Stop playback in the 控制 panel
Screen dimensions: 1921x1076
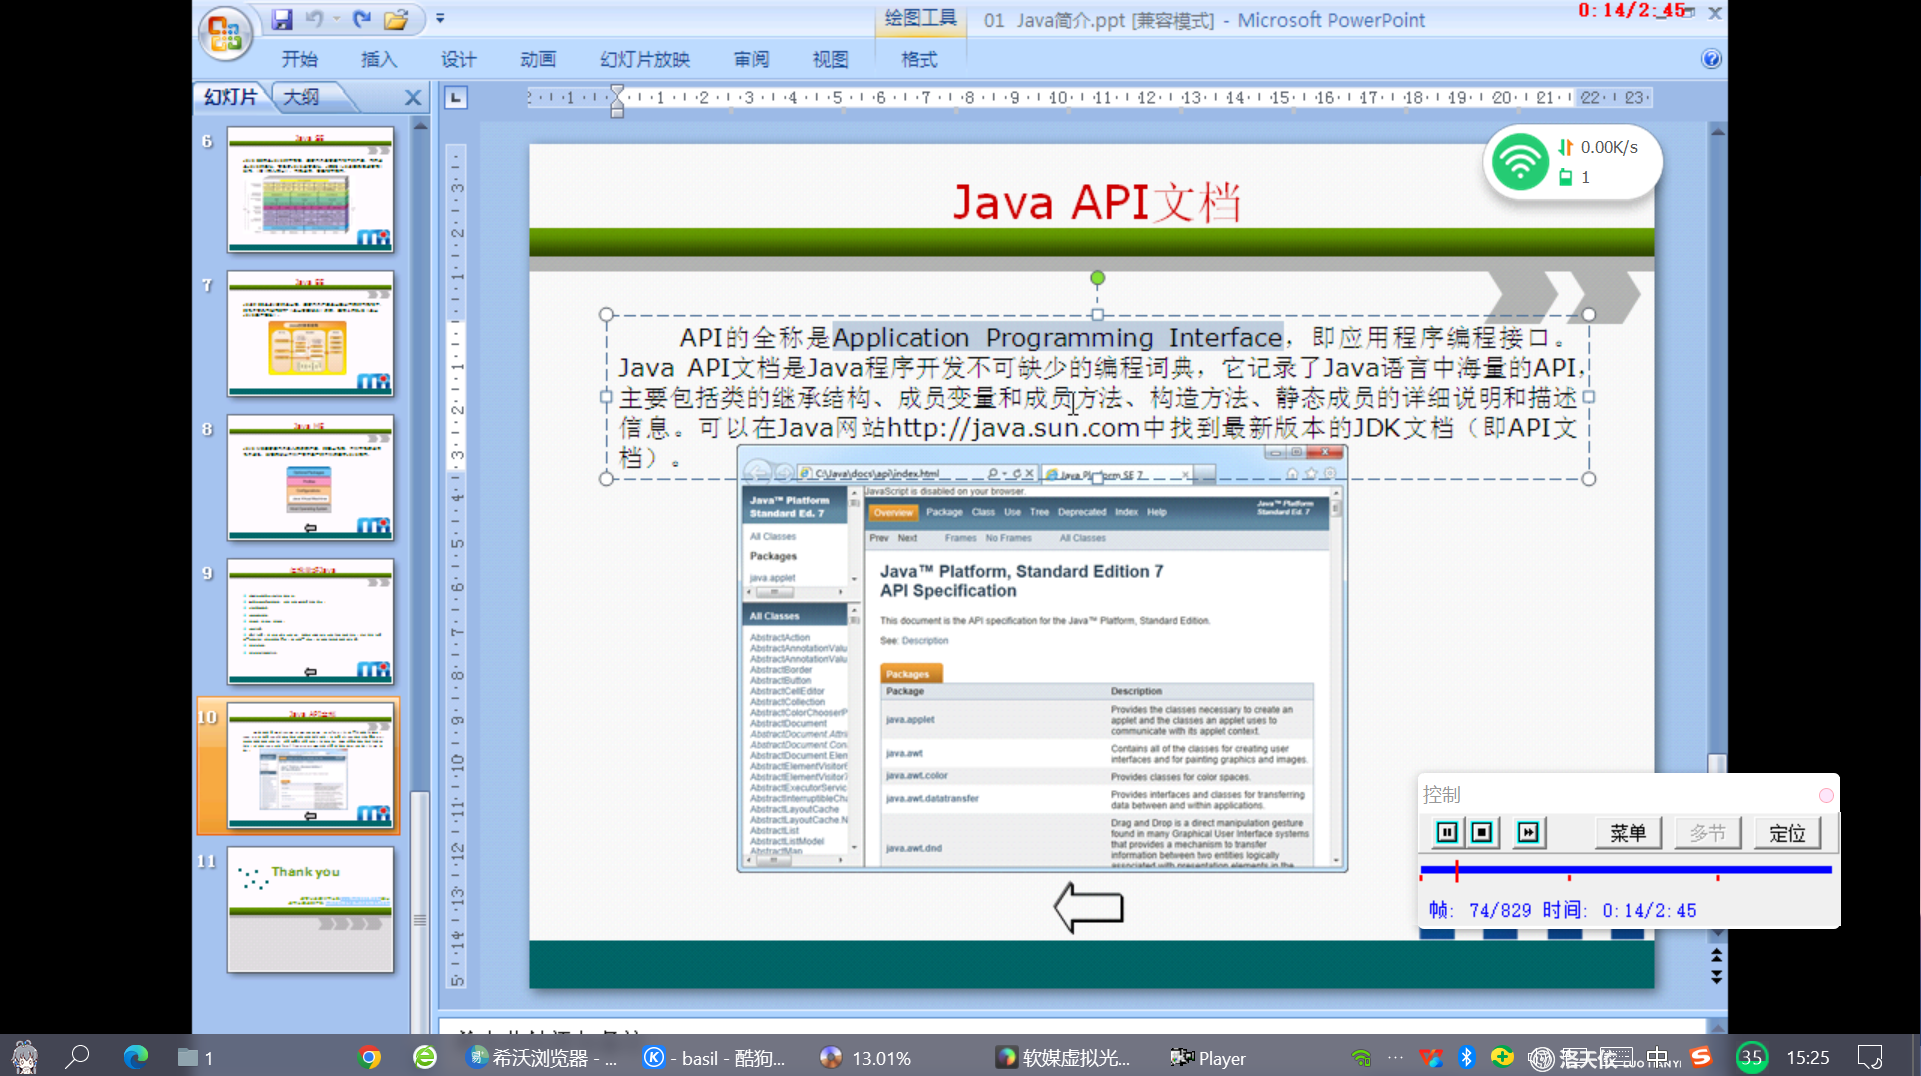click(1482, 832)
